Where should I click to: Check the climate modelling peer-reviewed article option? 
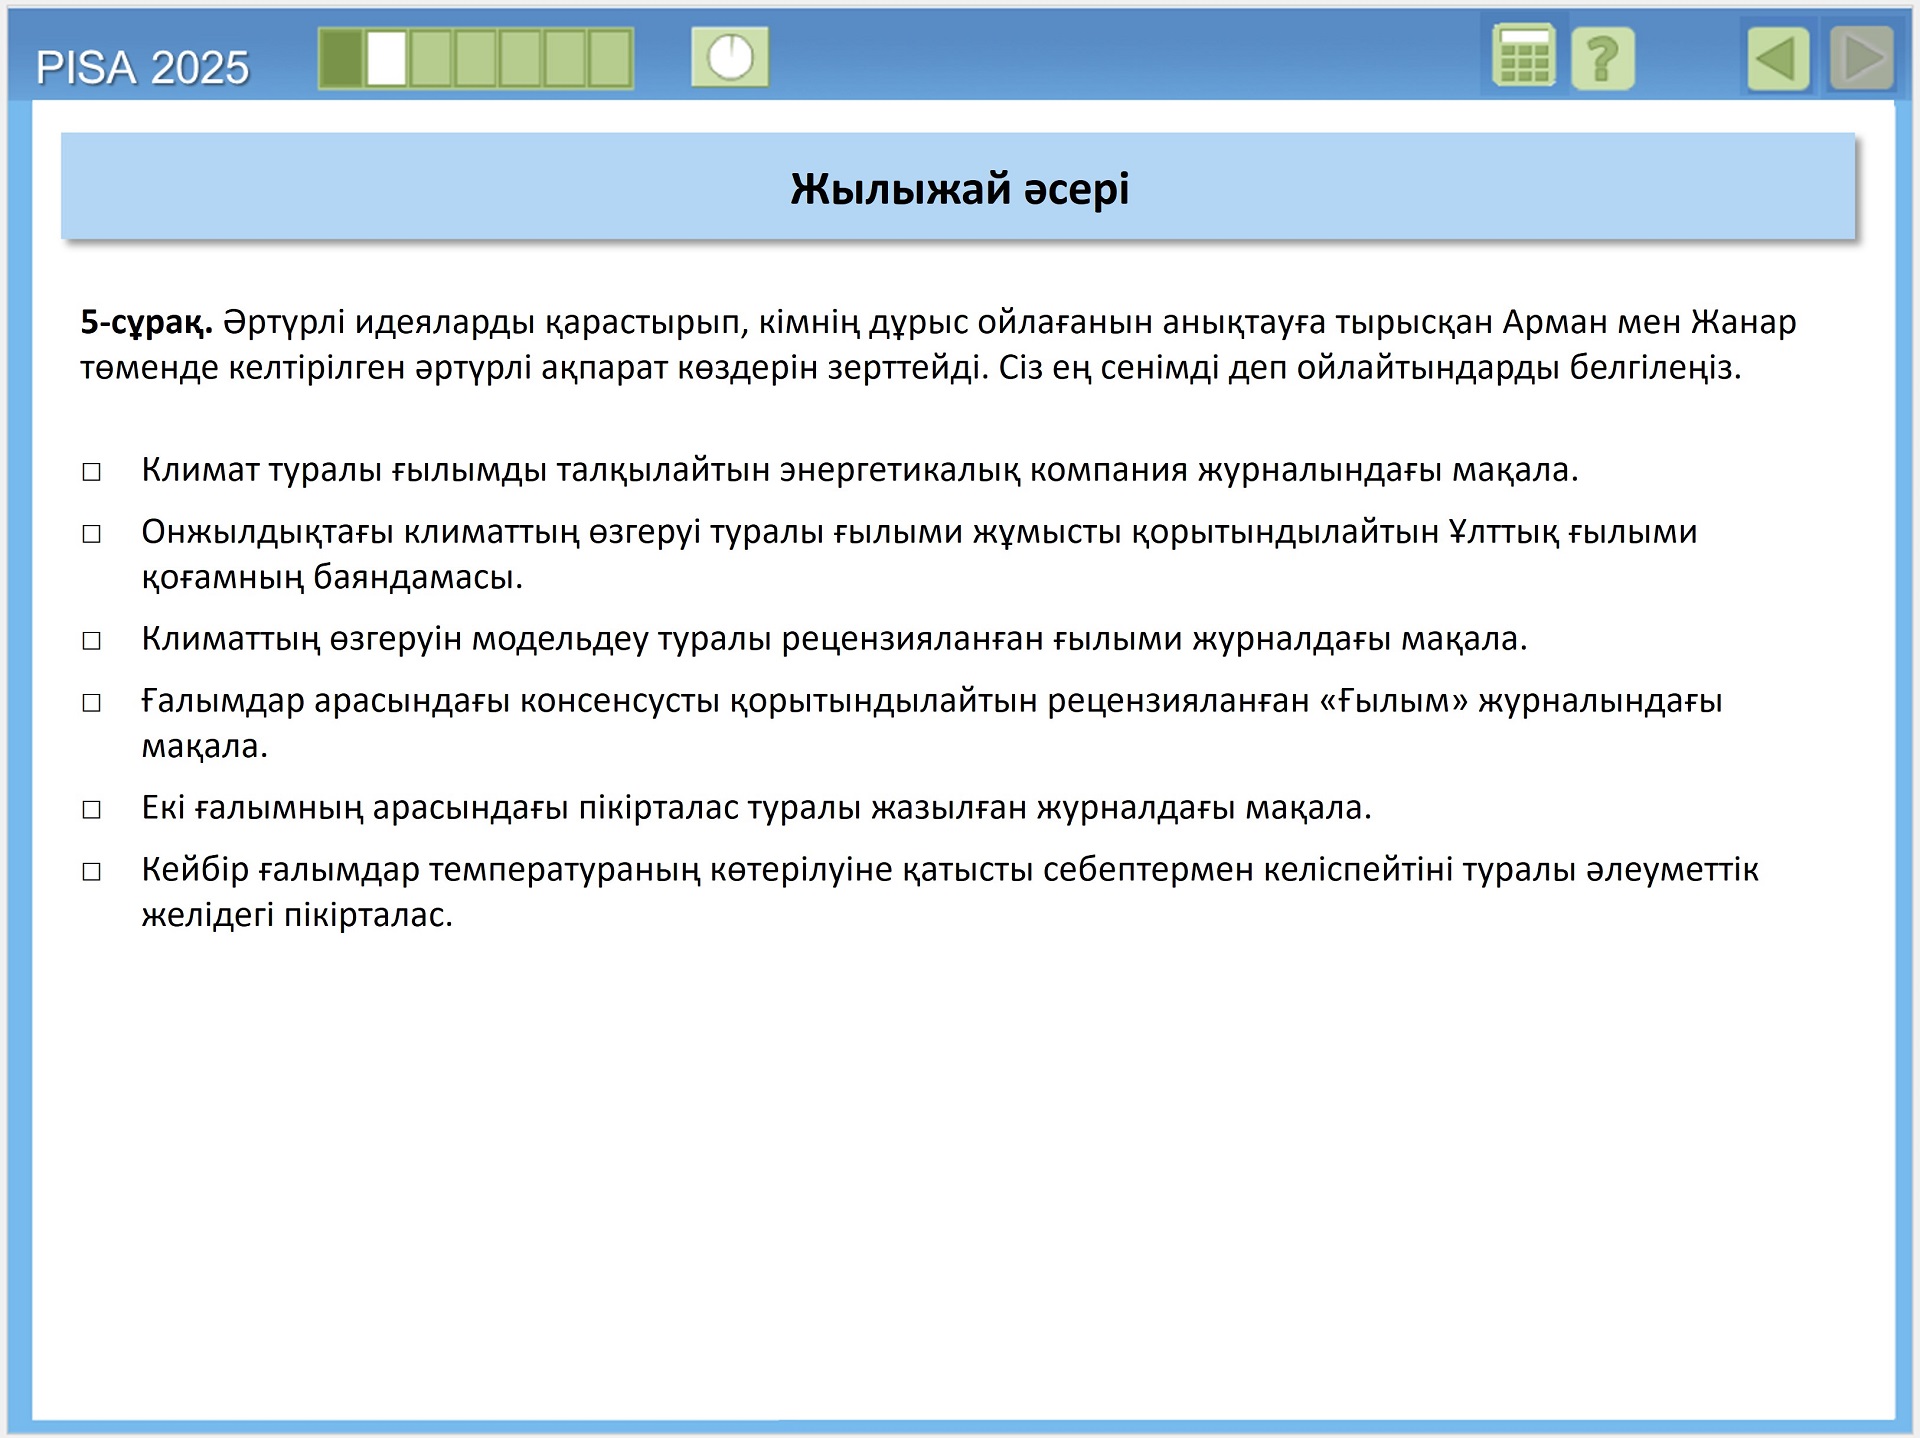tap(92, 640)
